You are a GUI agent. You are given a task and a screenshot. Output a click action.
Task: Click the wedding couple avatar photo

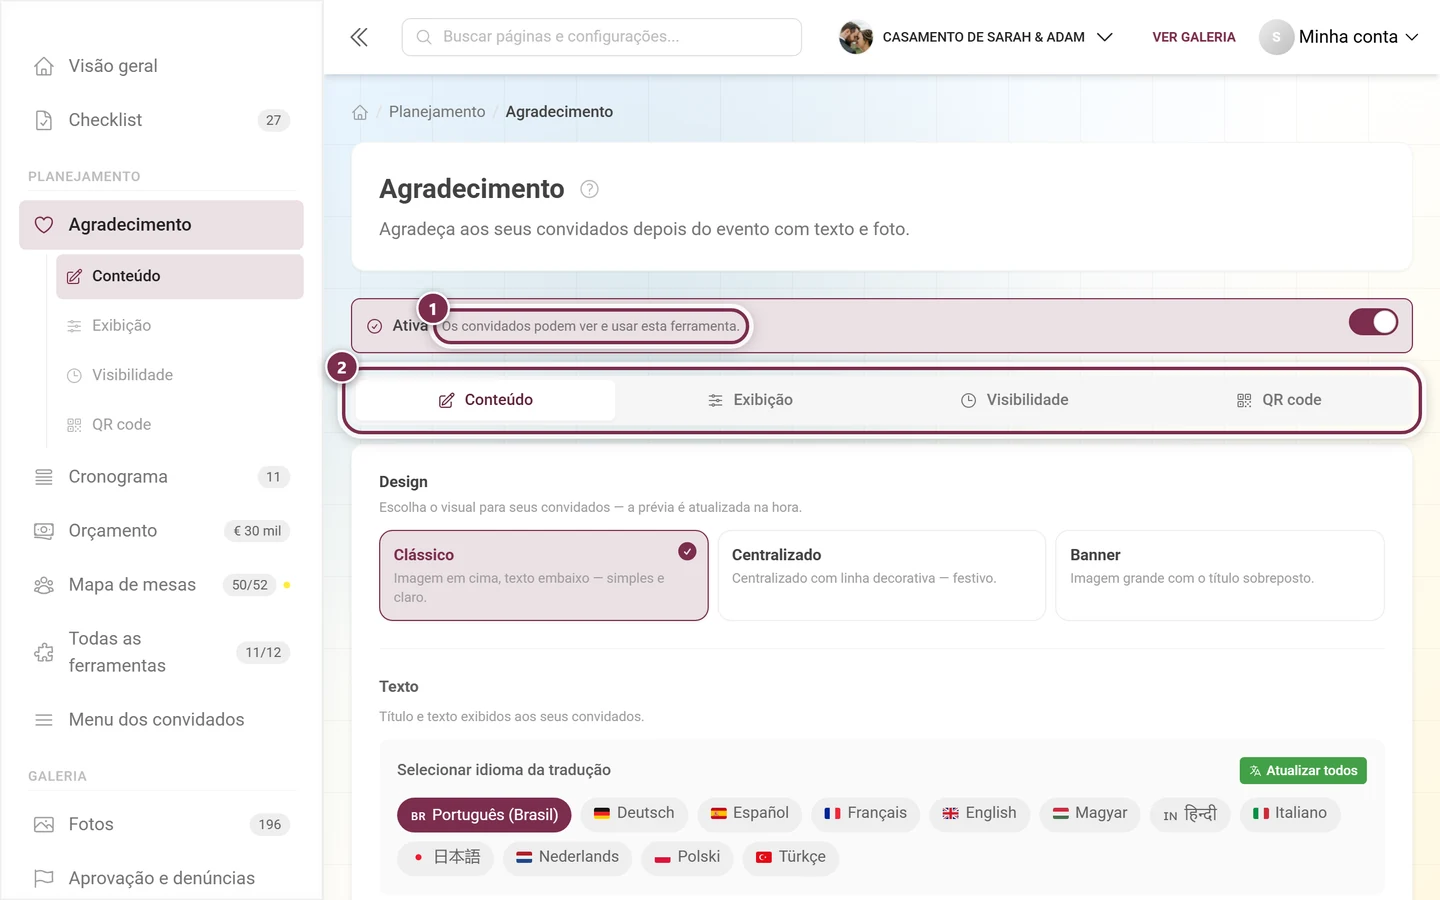856,37
